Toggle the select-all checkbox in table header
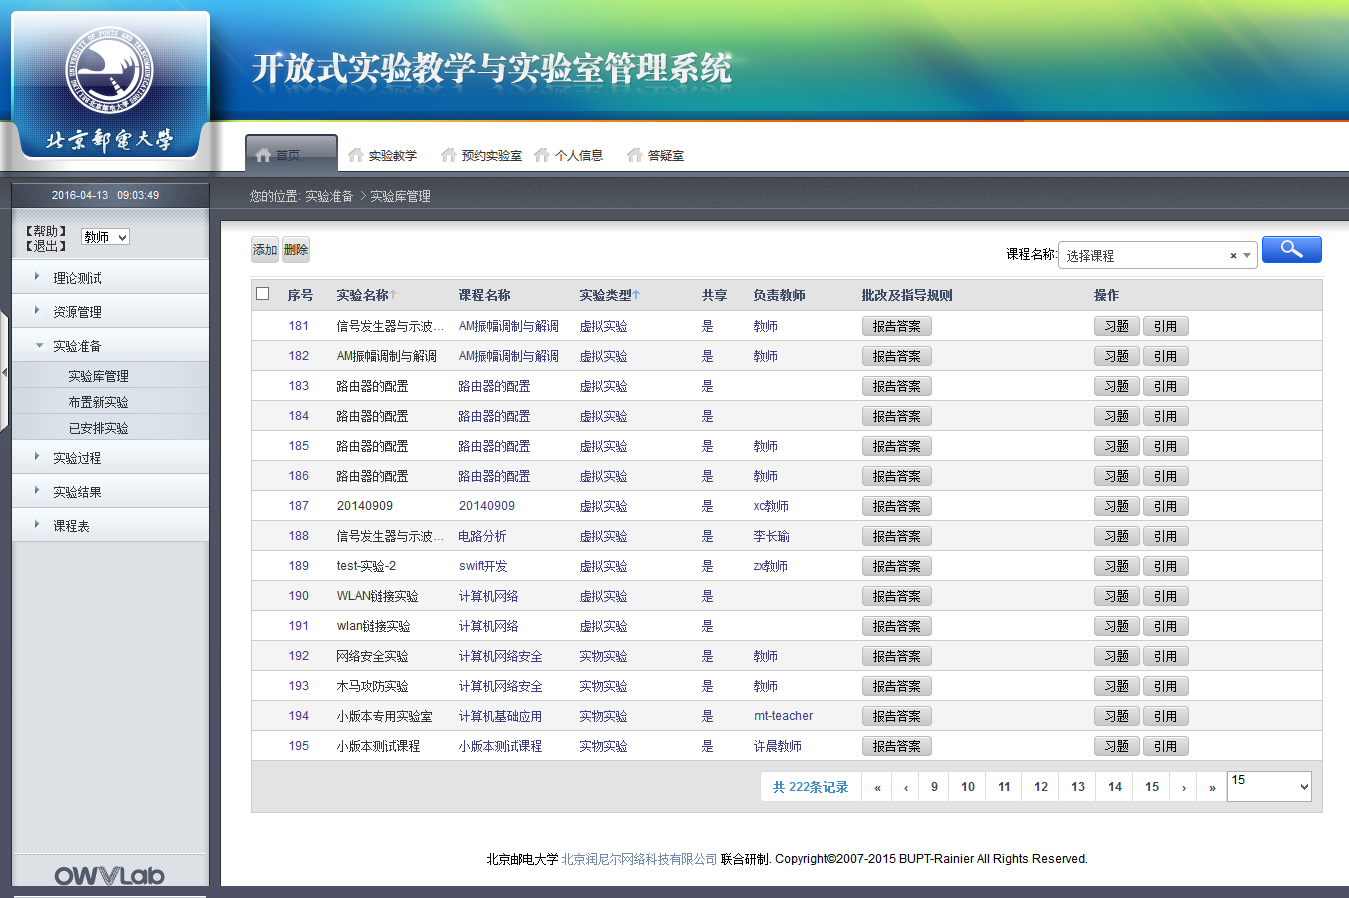This screenshot has height=898, width=1349. point(263,294)
